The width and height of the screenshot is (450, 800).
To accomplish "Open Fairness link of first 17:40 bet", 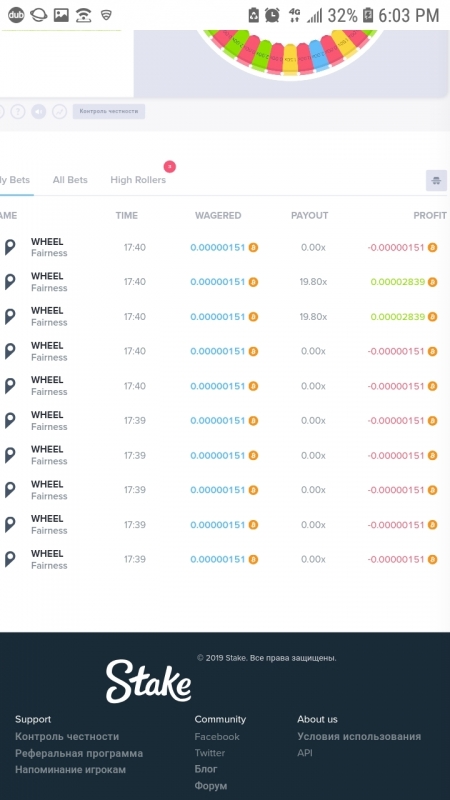I will coord(49,253).
